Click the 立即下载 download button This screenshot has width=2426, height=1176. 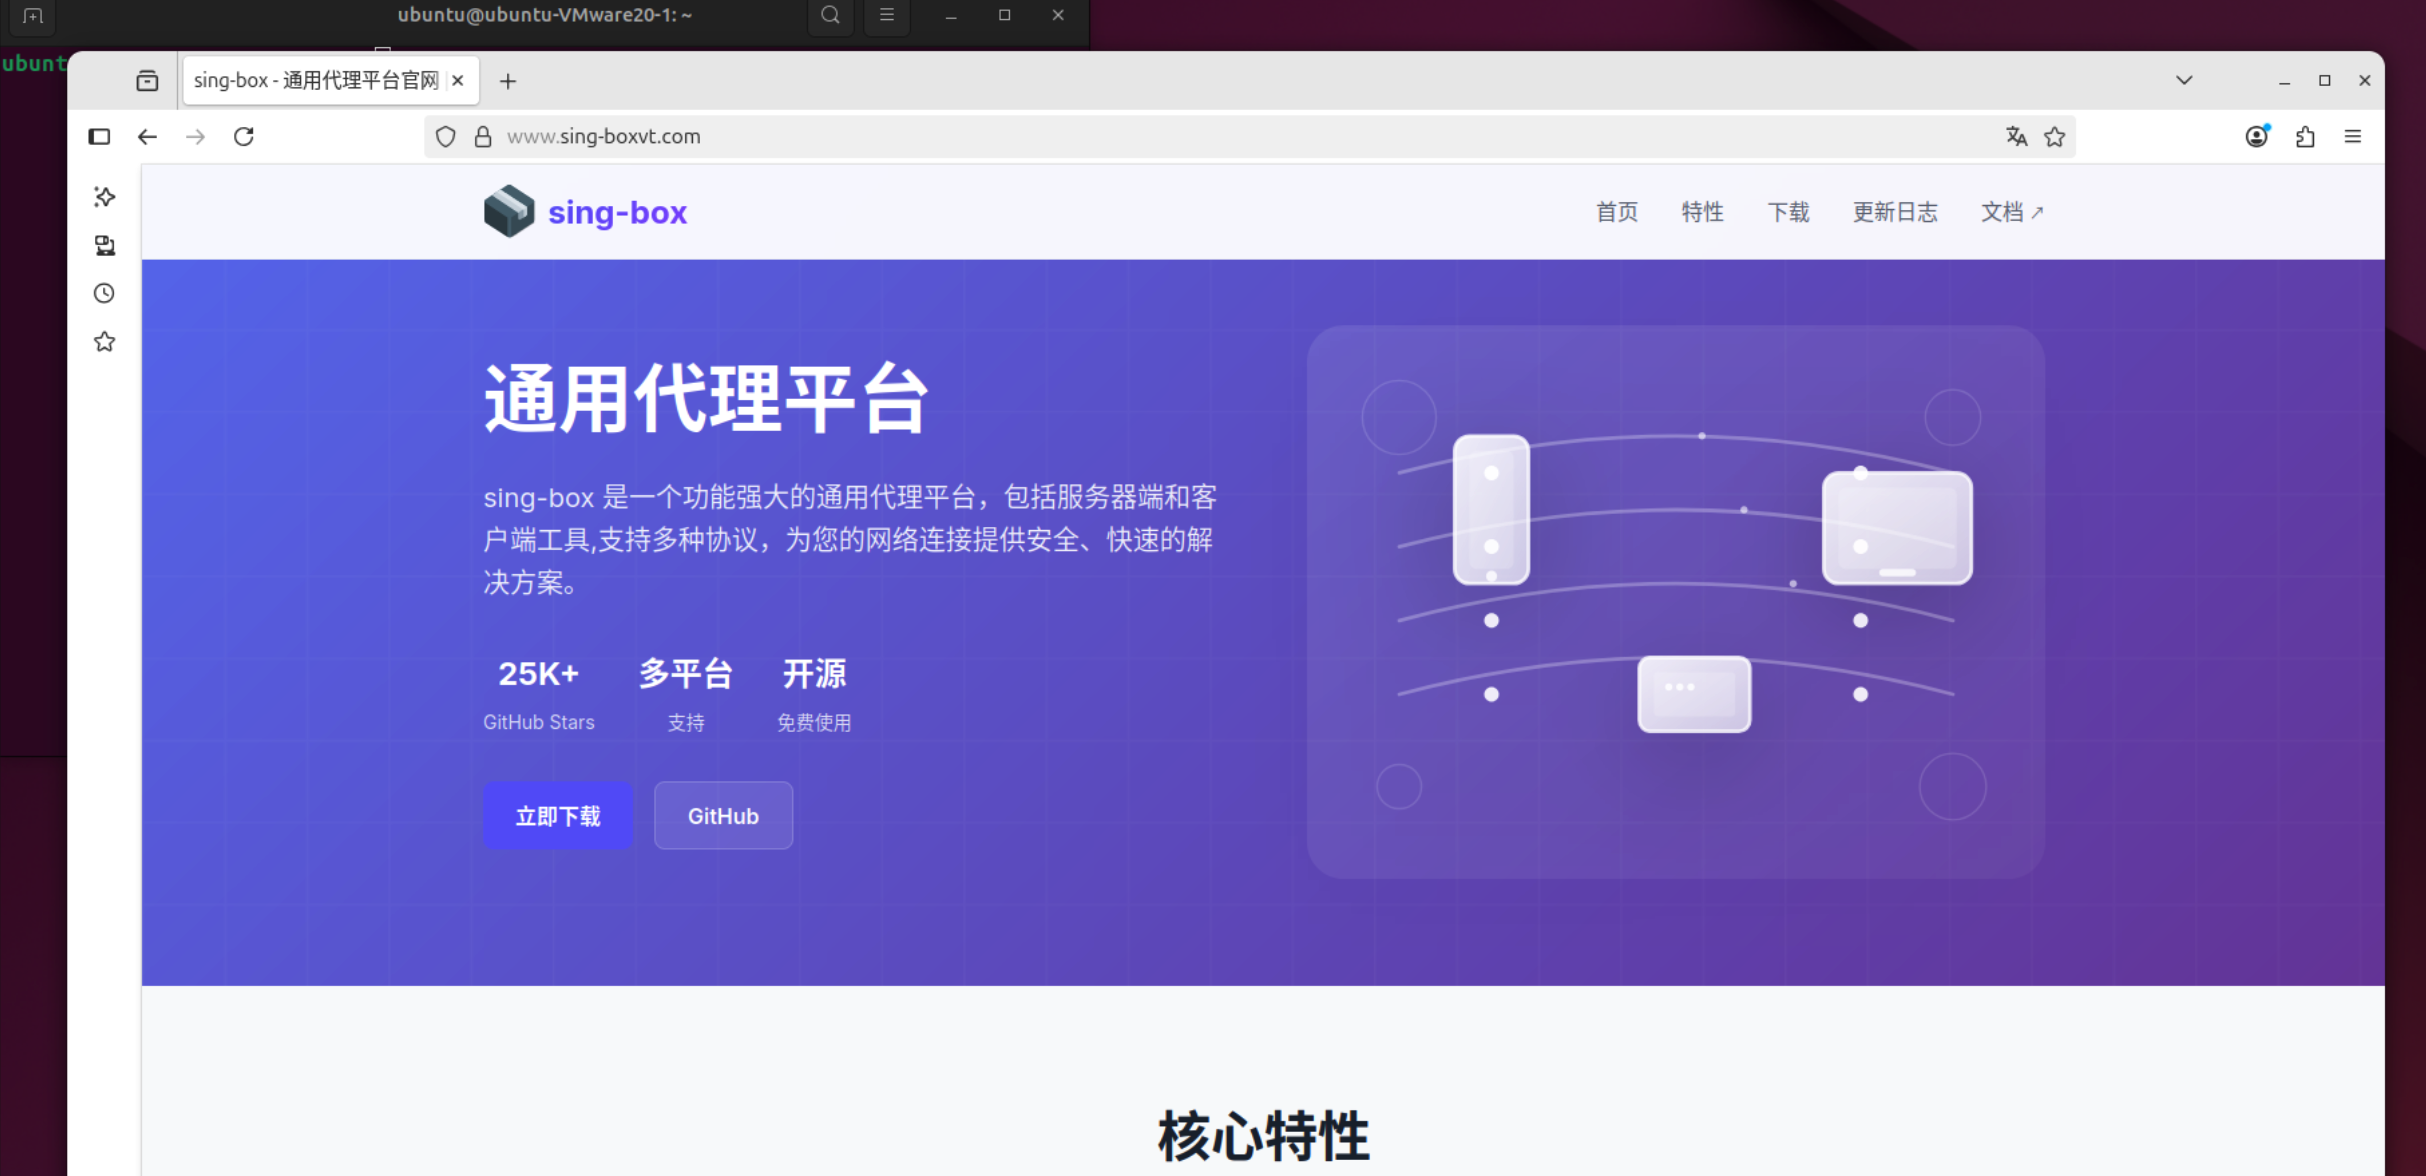[x=557, y=815]
